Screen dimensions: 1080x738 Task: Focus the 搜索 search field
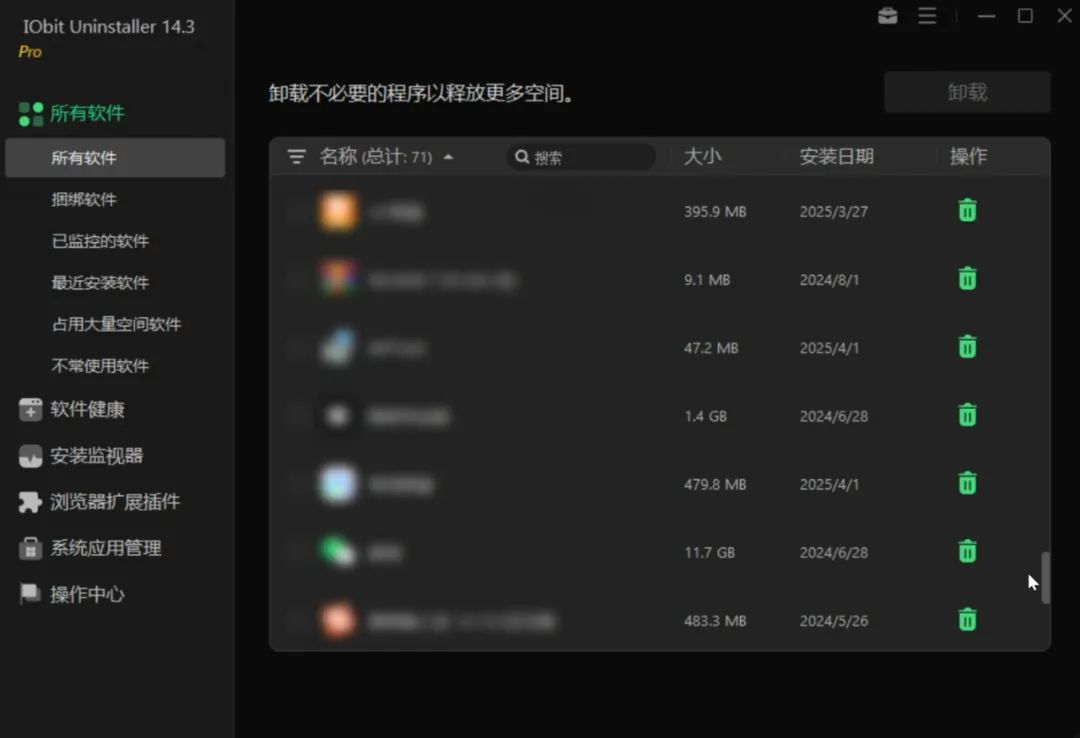click(x=582, y=157)
